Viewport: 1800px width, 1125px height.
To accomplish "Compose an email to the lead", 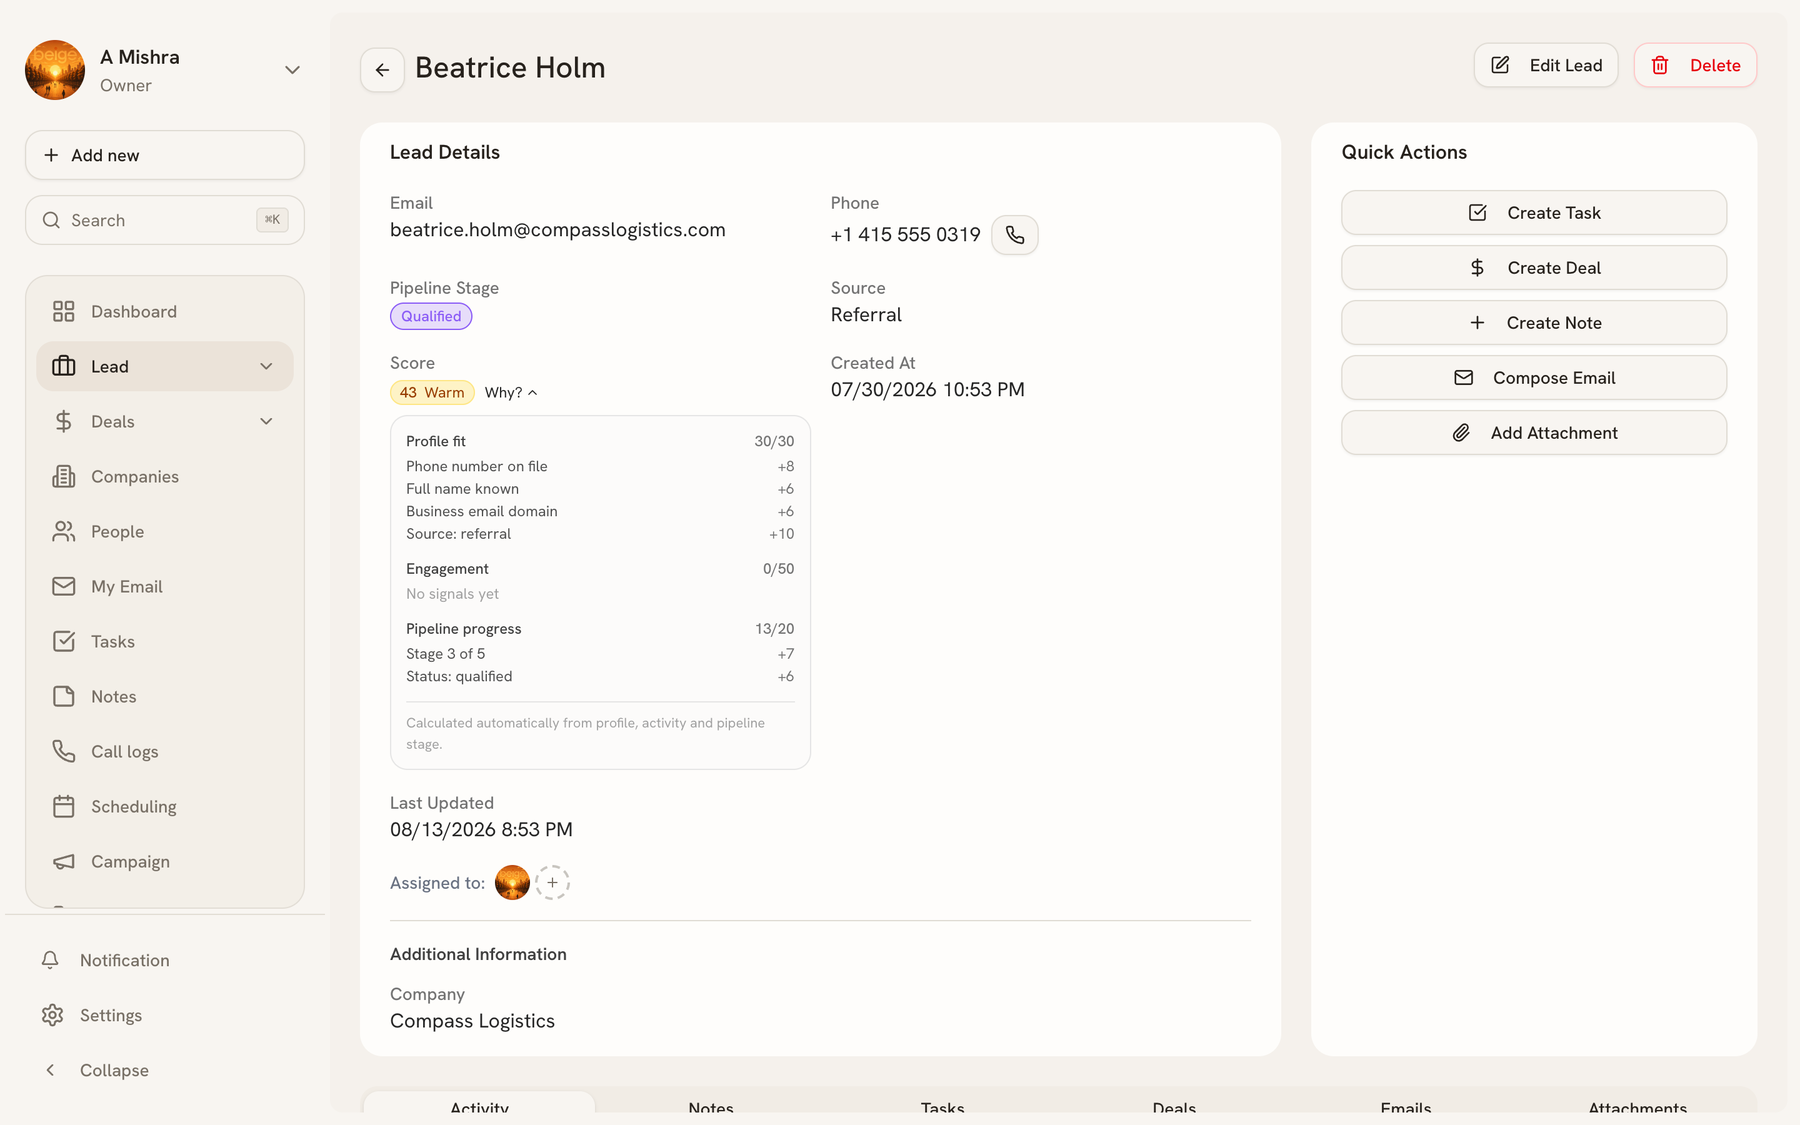I will 1534,378.
